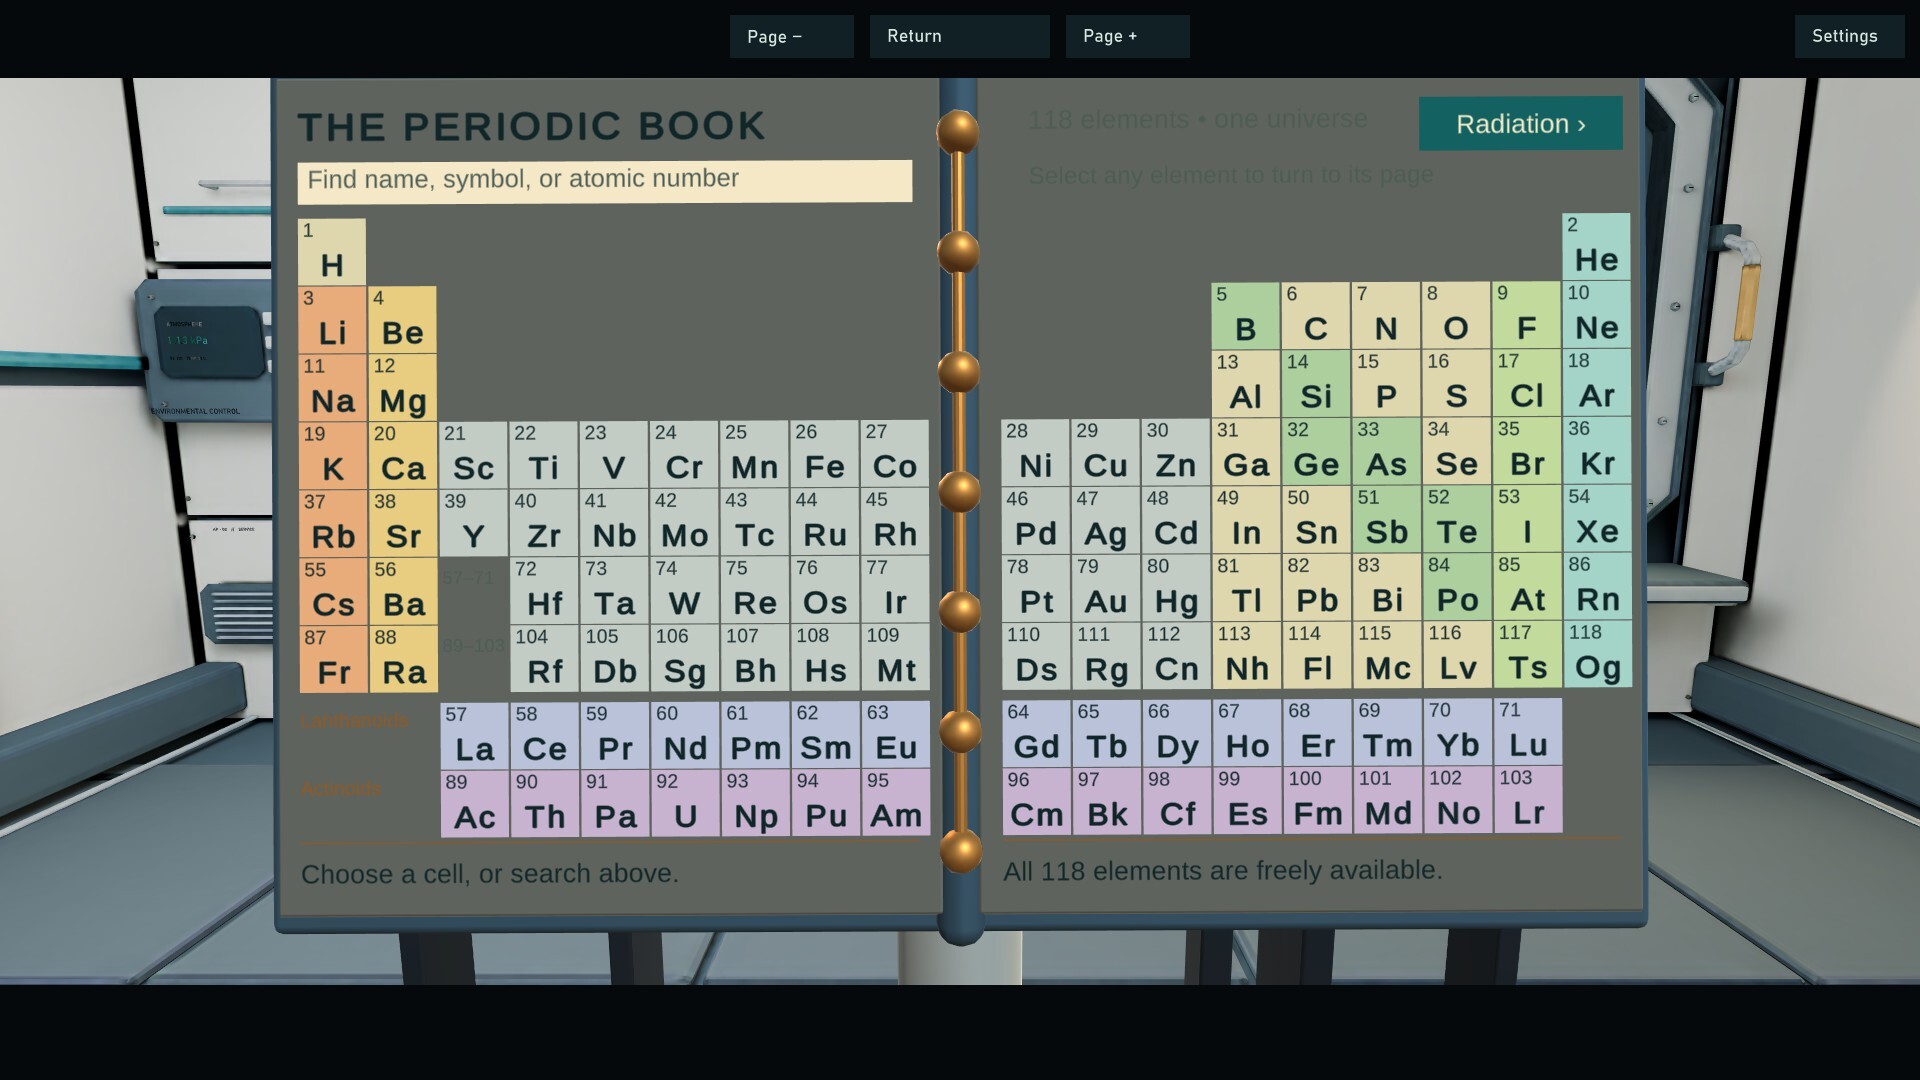Select the Darmstadtium (Ds) cell
The width and height of the screenshot is (1920, 1080).
[x=1036, y=657]
